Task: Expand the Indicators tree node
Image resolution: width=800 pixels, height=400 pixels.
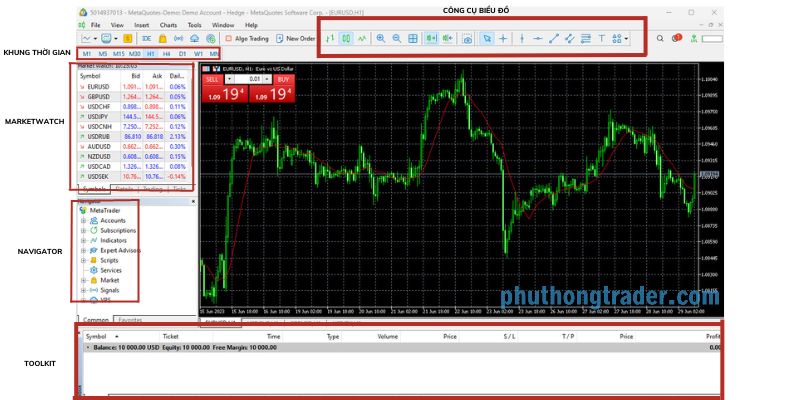Action: click(84, 240)
